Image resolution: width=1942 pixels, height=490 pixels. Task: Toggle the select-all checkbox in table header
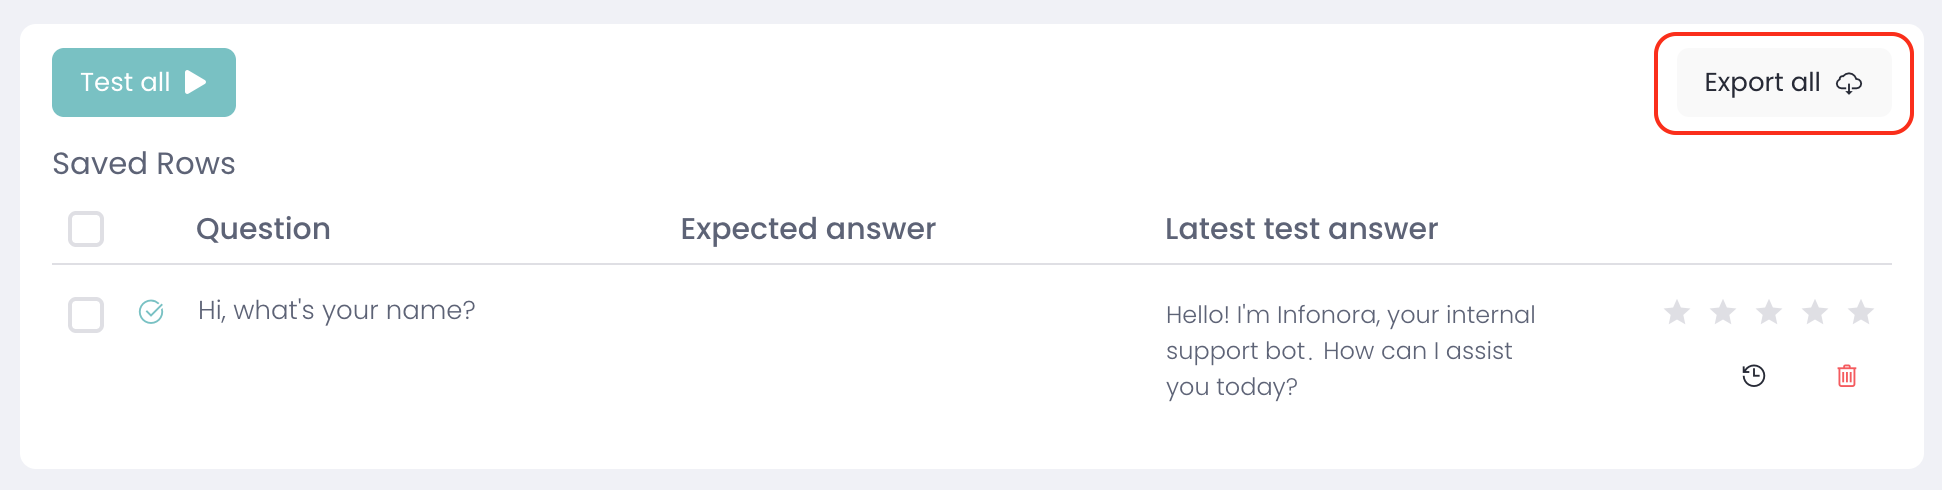click(x=86, y=229)
